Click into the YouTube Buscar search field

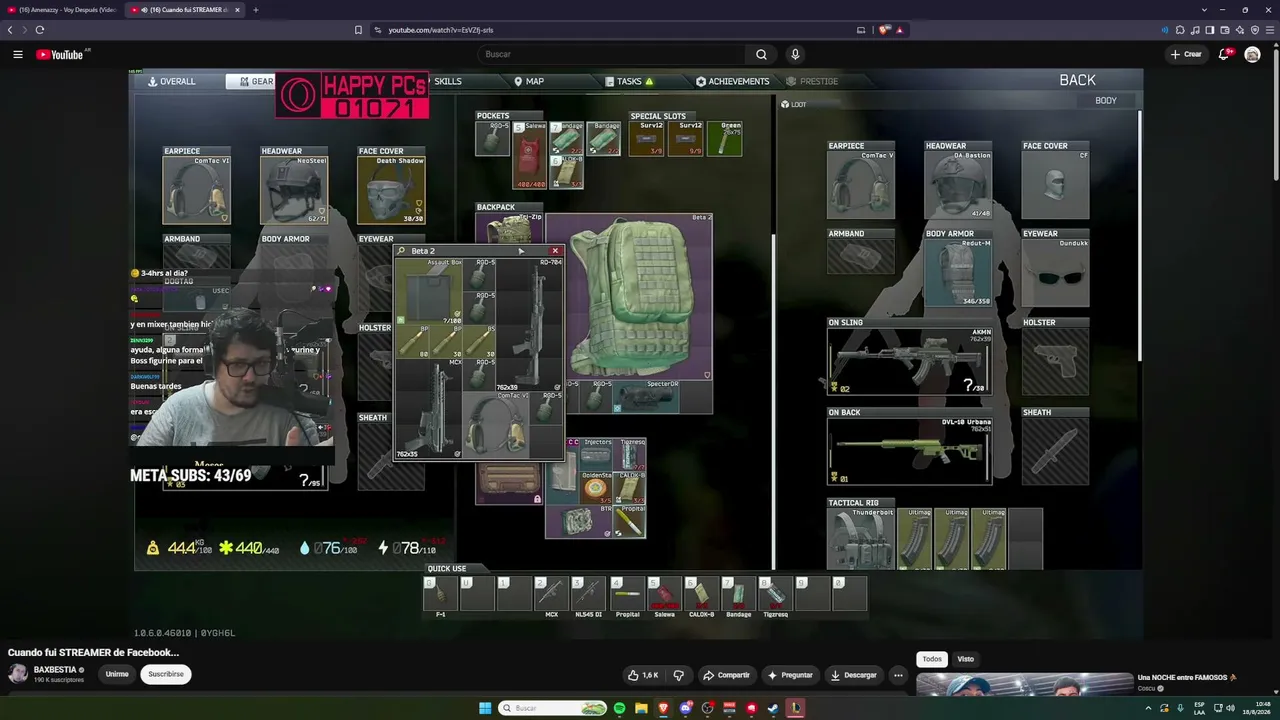click(x=610, y=54)
